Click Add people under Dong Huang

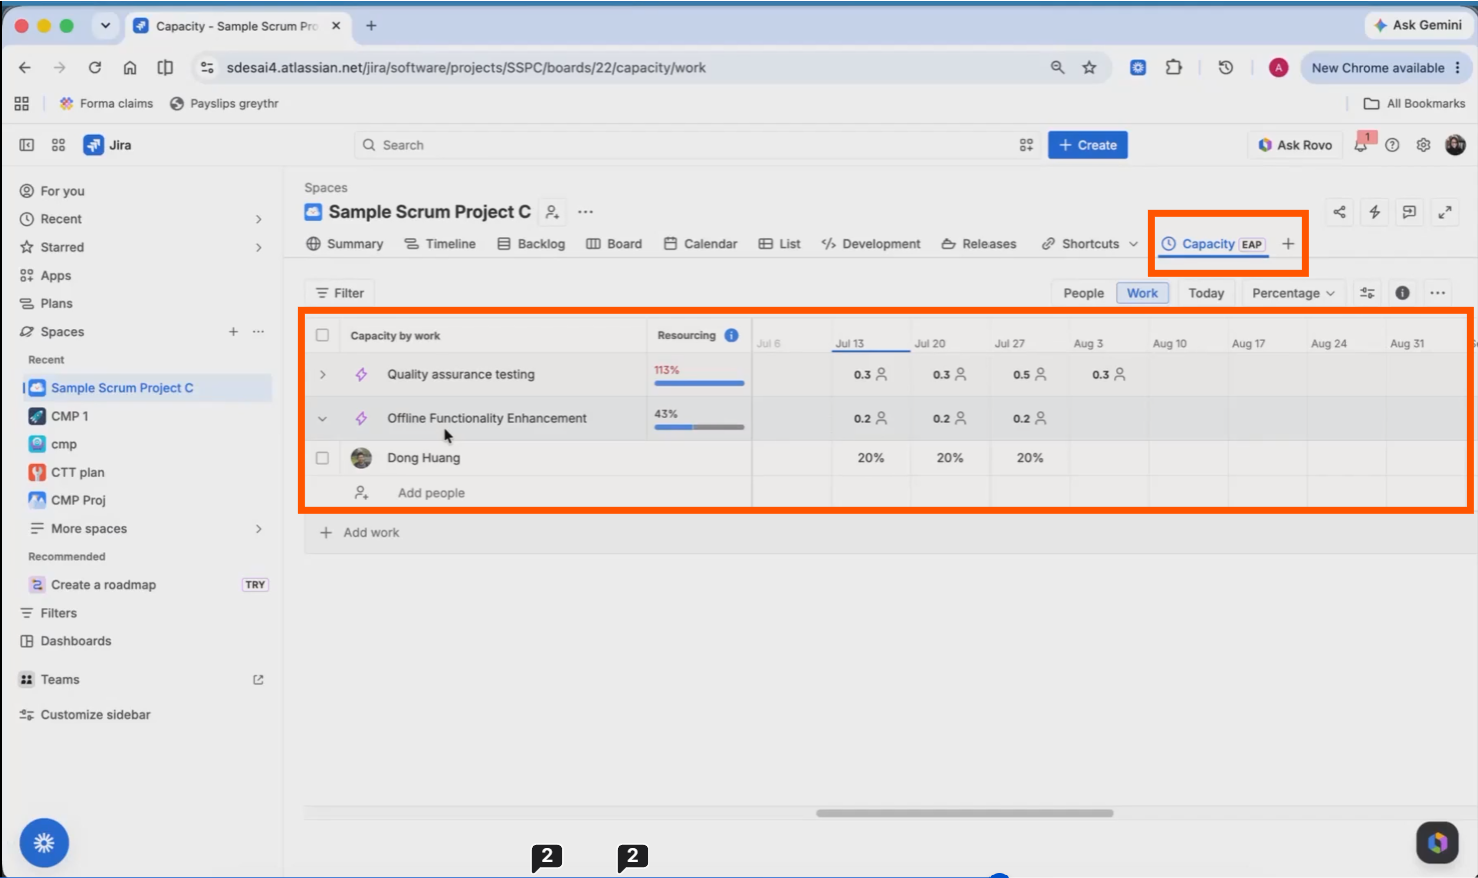tap(431, 493)
